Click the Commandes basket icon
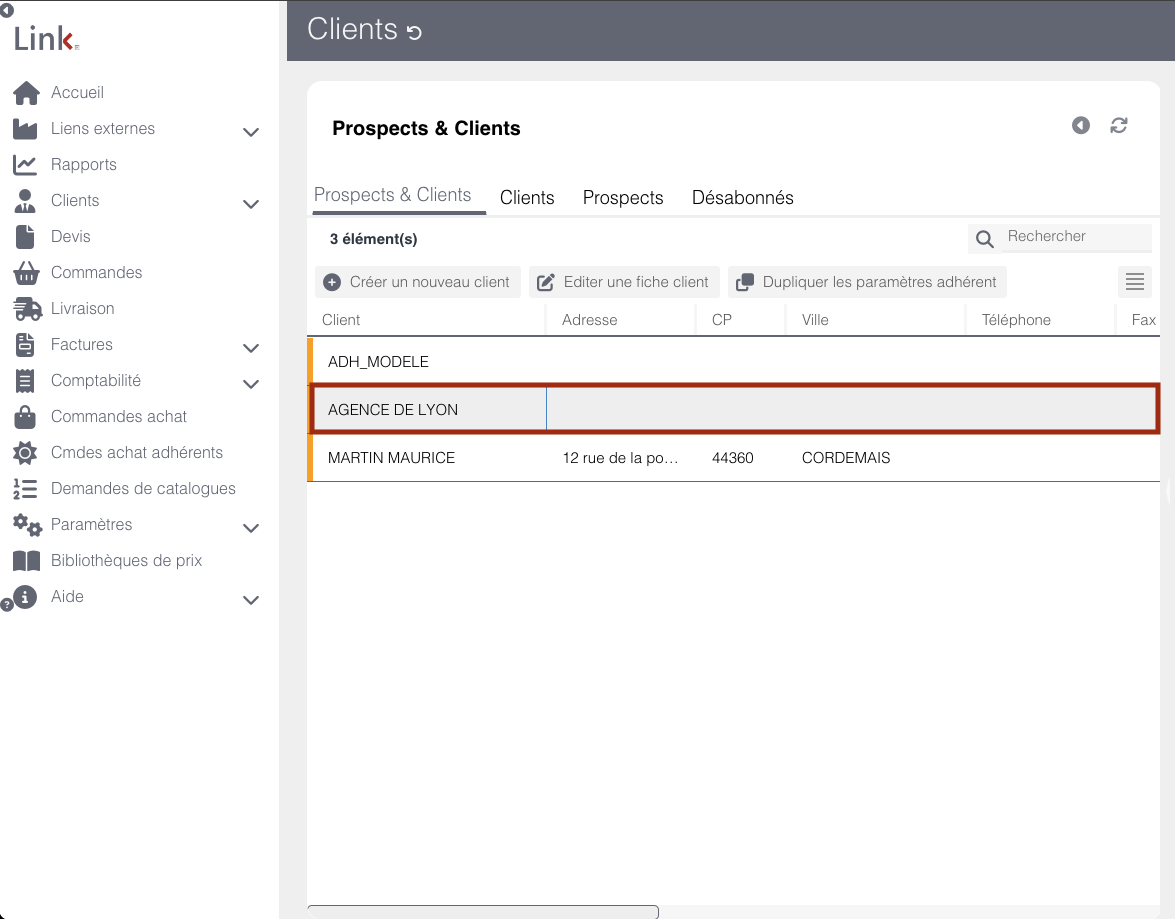The width and height of the screenshot is (1175, 919). [26, 273]
